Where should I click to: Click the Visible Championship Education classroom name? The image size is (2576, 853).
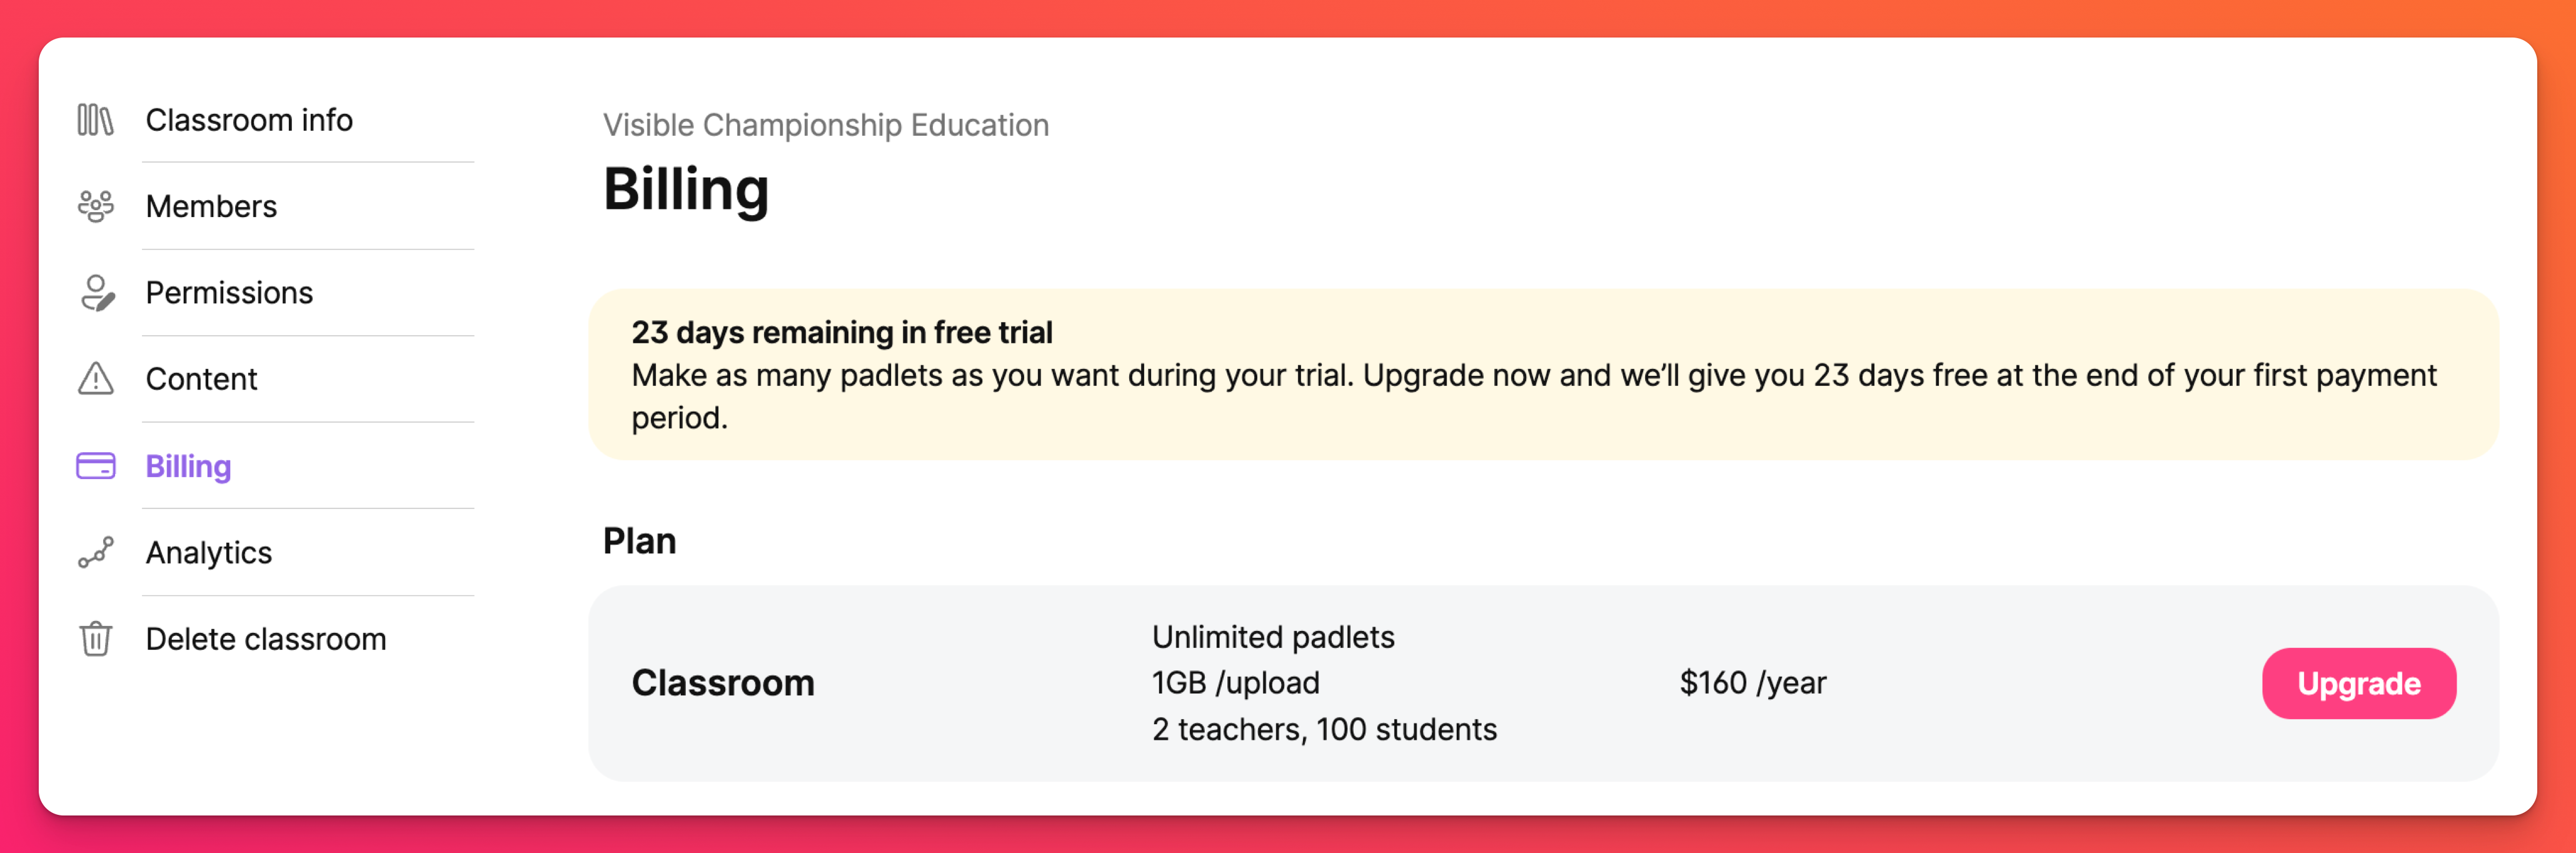825,125
